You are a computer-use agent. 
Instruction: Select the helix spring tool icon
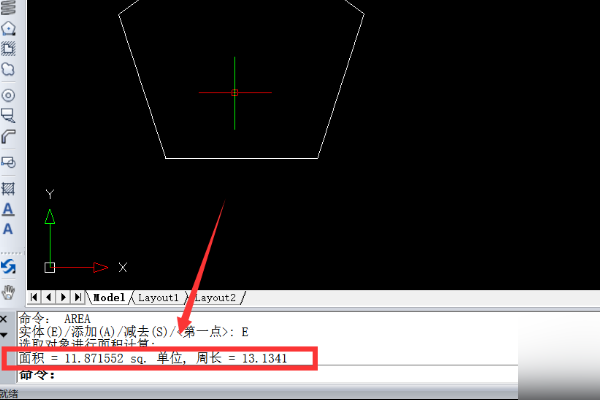(8, 7)
